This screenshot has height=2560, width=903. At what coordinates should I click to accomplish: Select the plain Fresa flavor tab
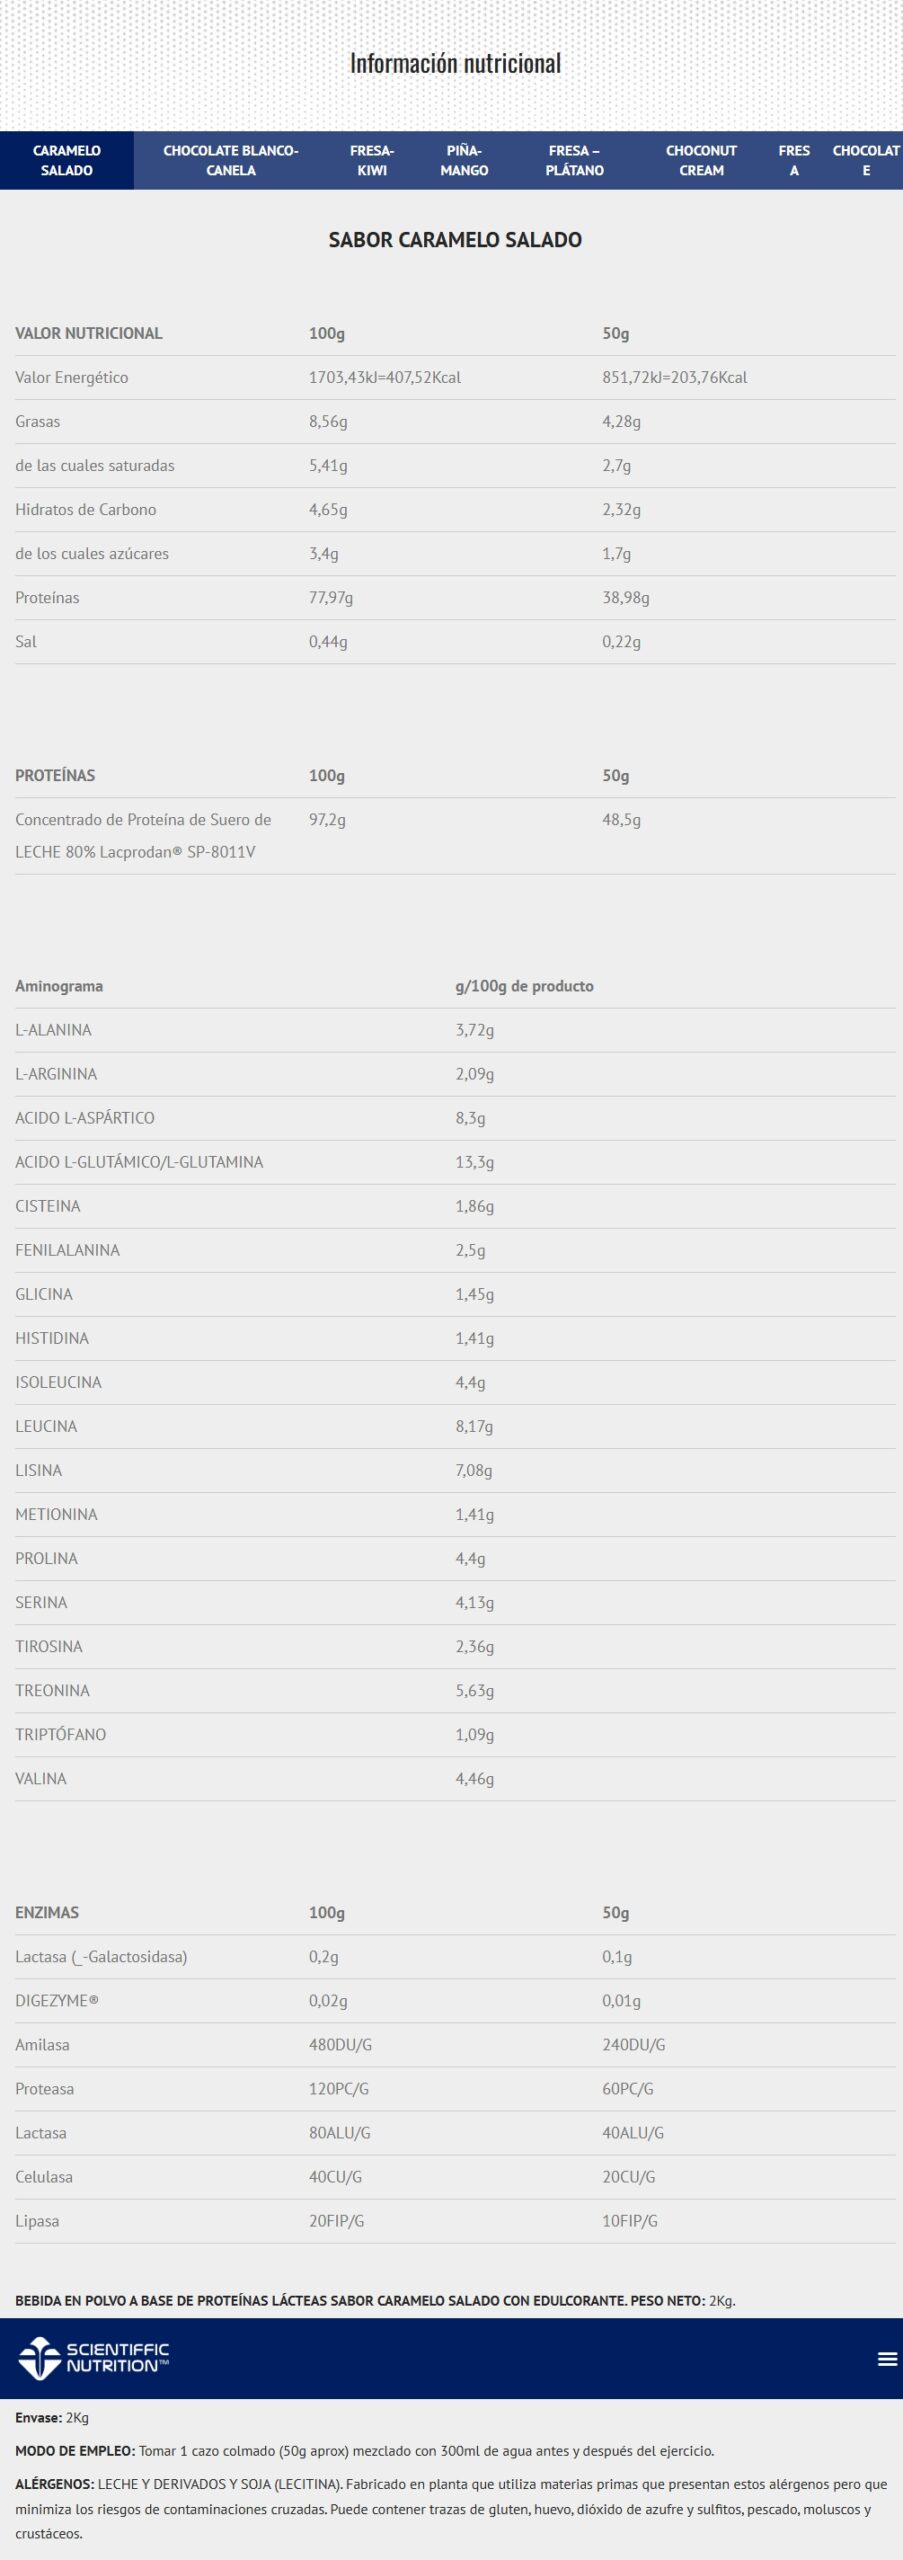pyautogui.click(x=794, y=160)
